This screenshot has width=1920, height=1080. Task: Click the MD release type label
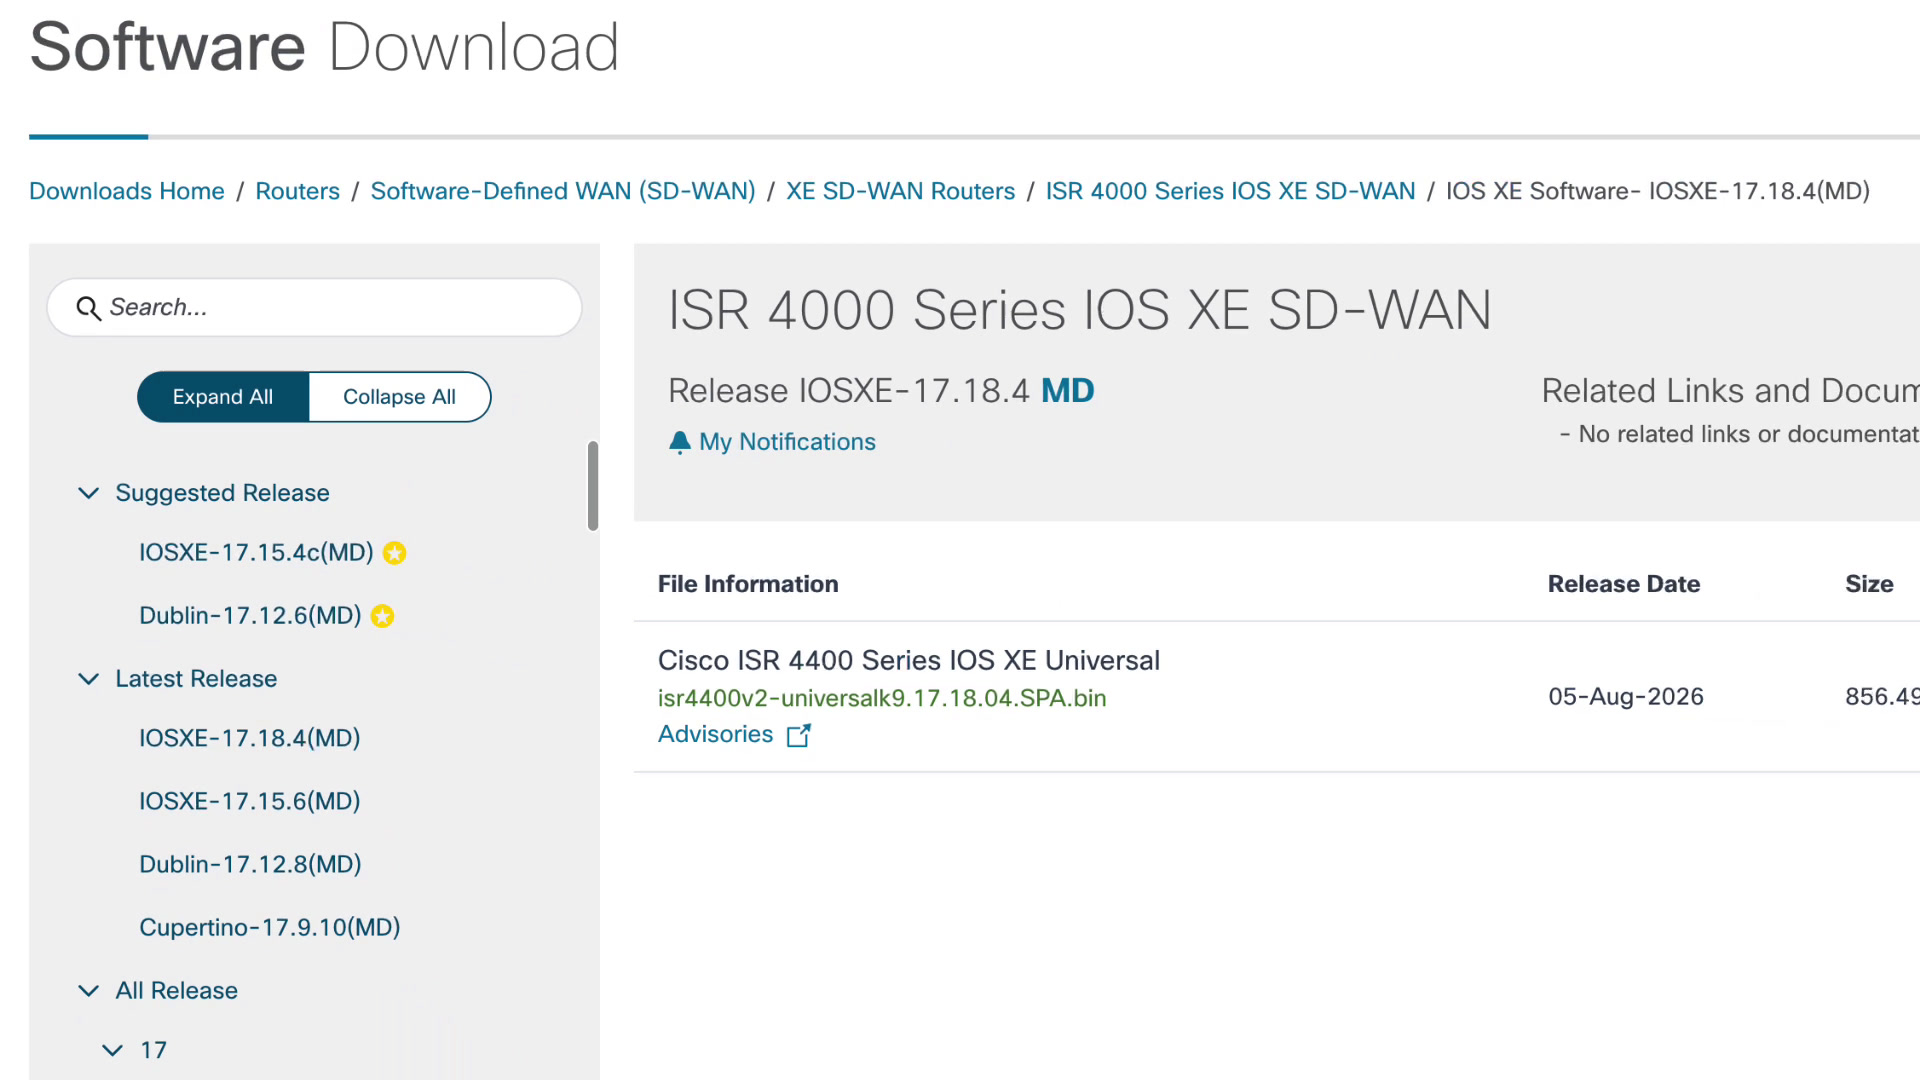pyautogui.click(x=1068, y=390)
